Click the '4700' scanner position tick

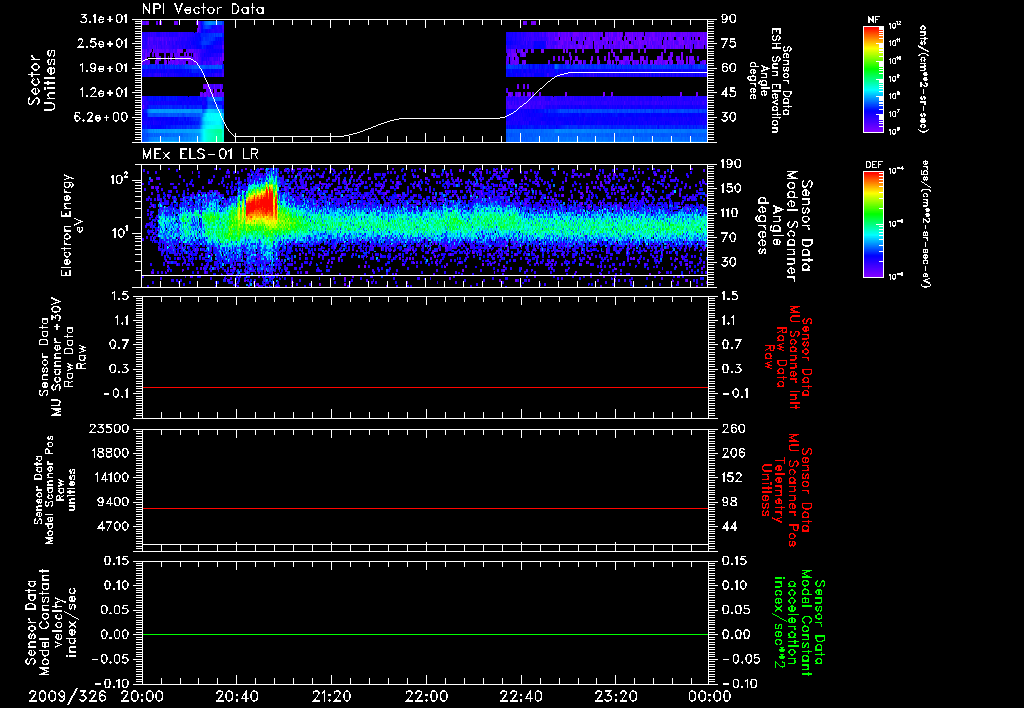[112, 526]
